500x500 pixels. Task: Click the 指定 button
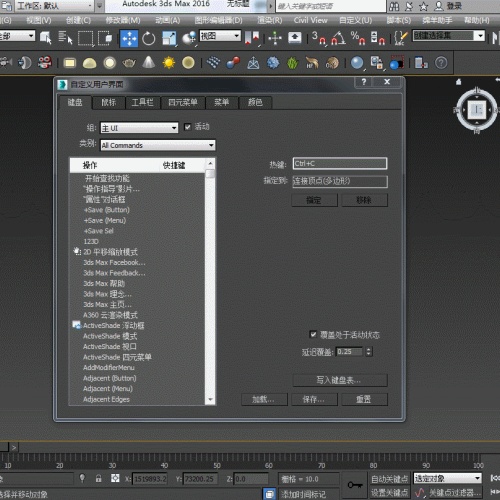314,200
